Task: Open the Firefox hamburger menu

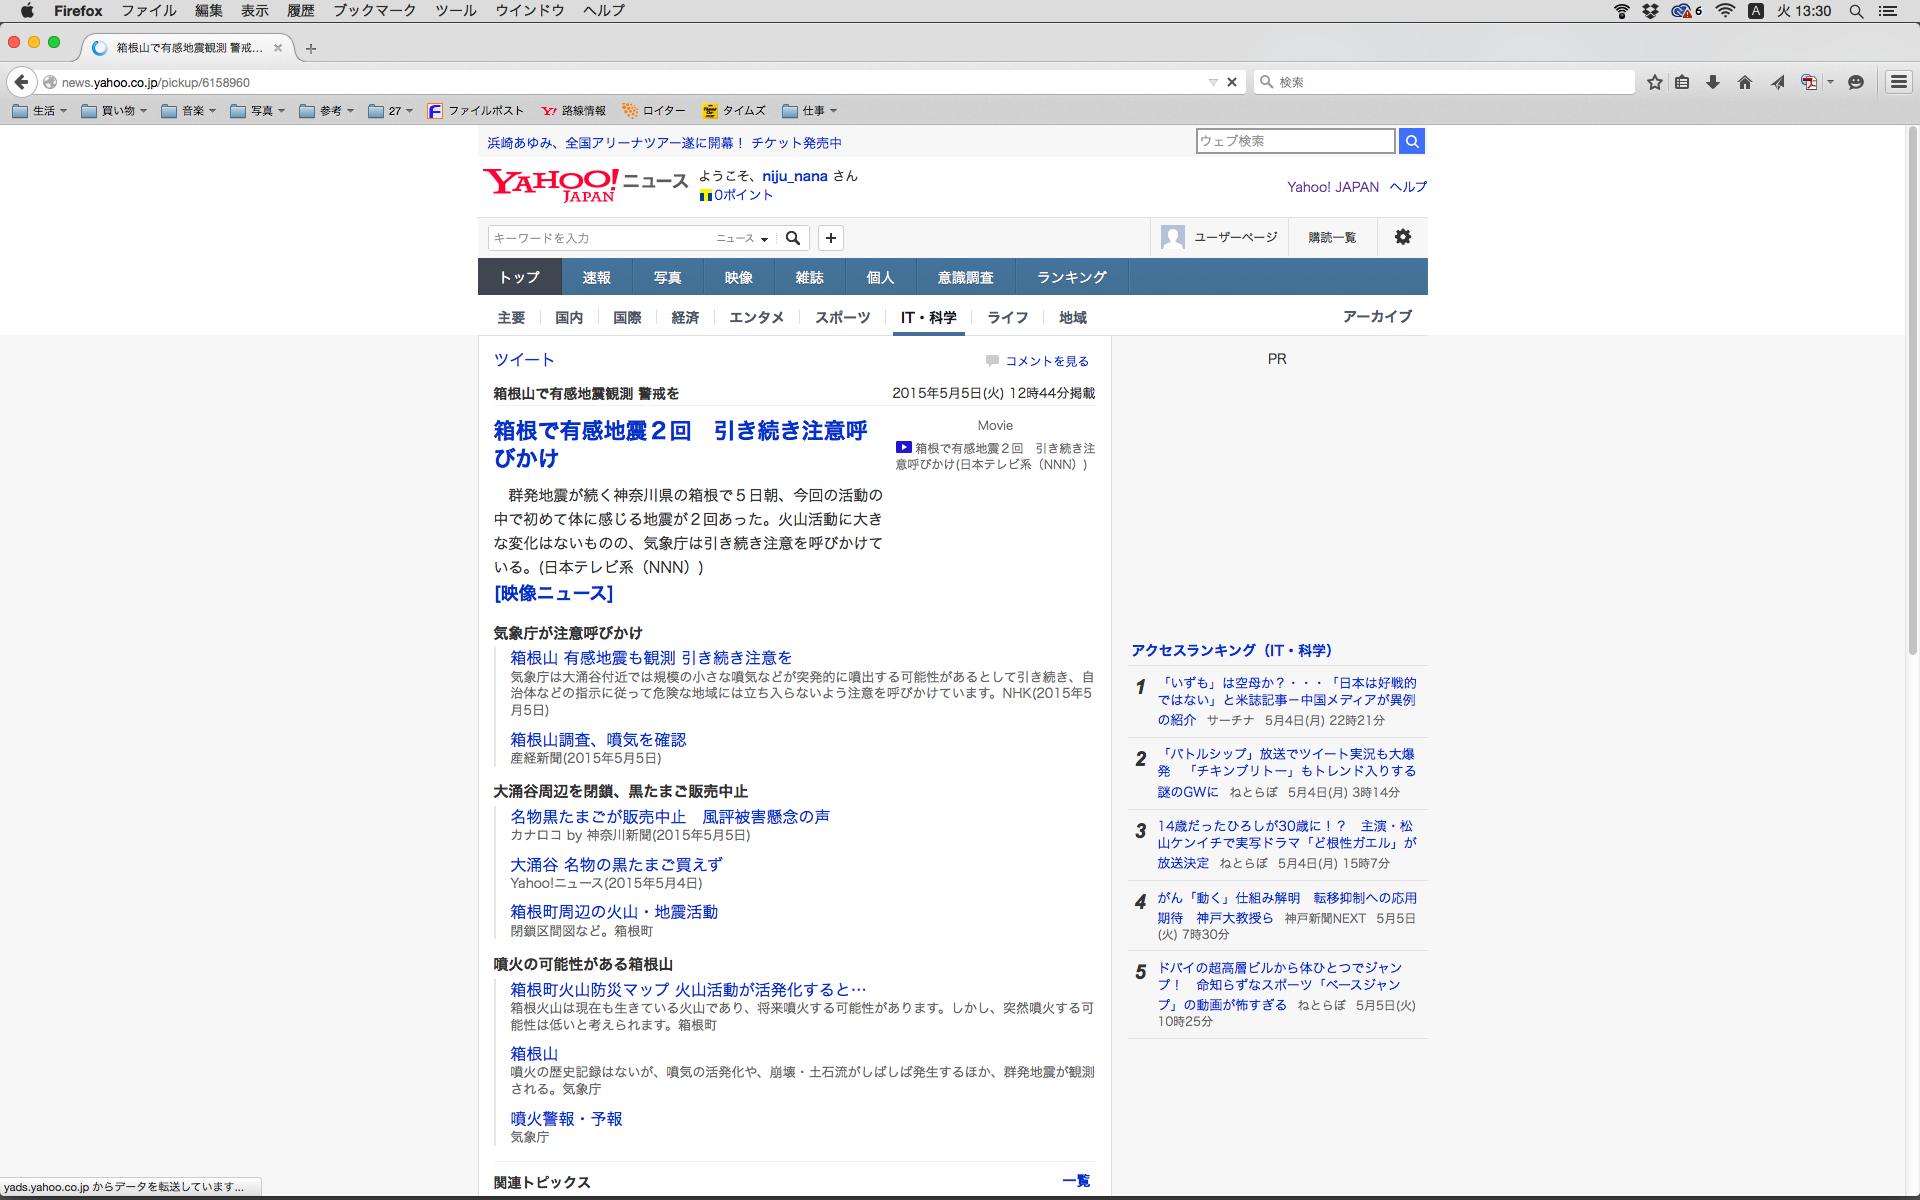Action: point(1899,82)
